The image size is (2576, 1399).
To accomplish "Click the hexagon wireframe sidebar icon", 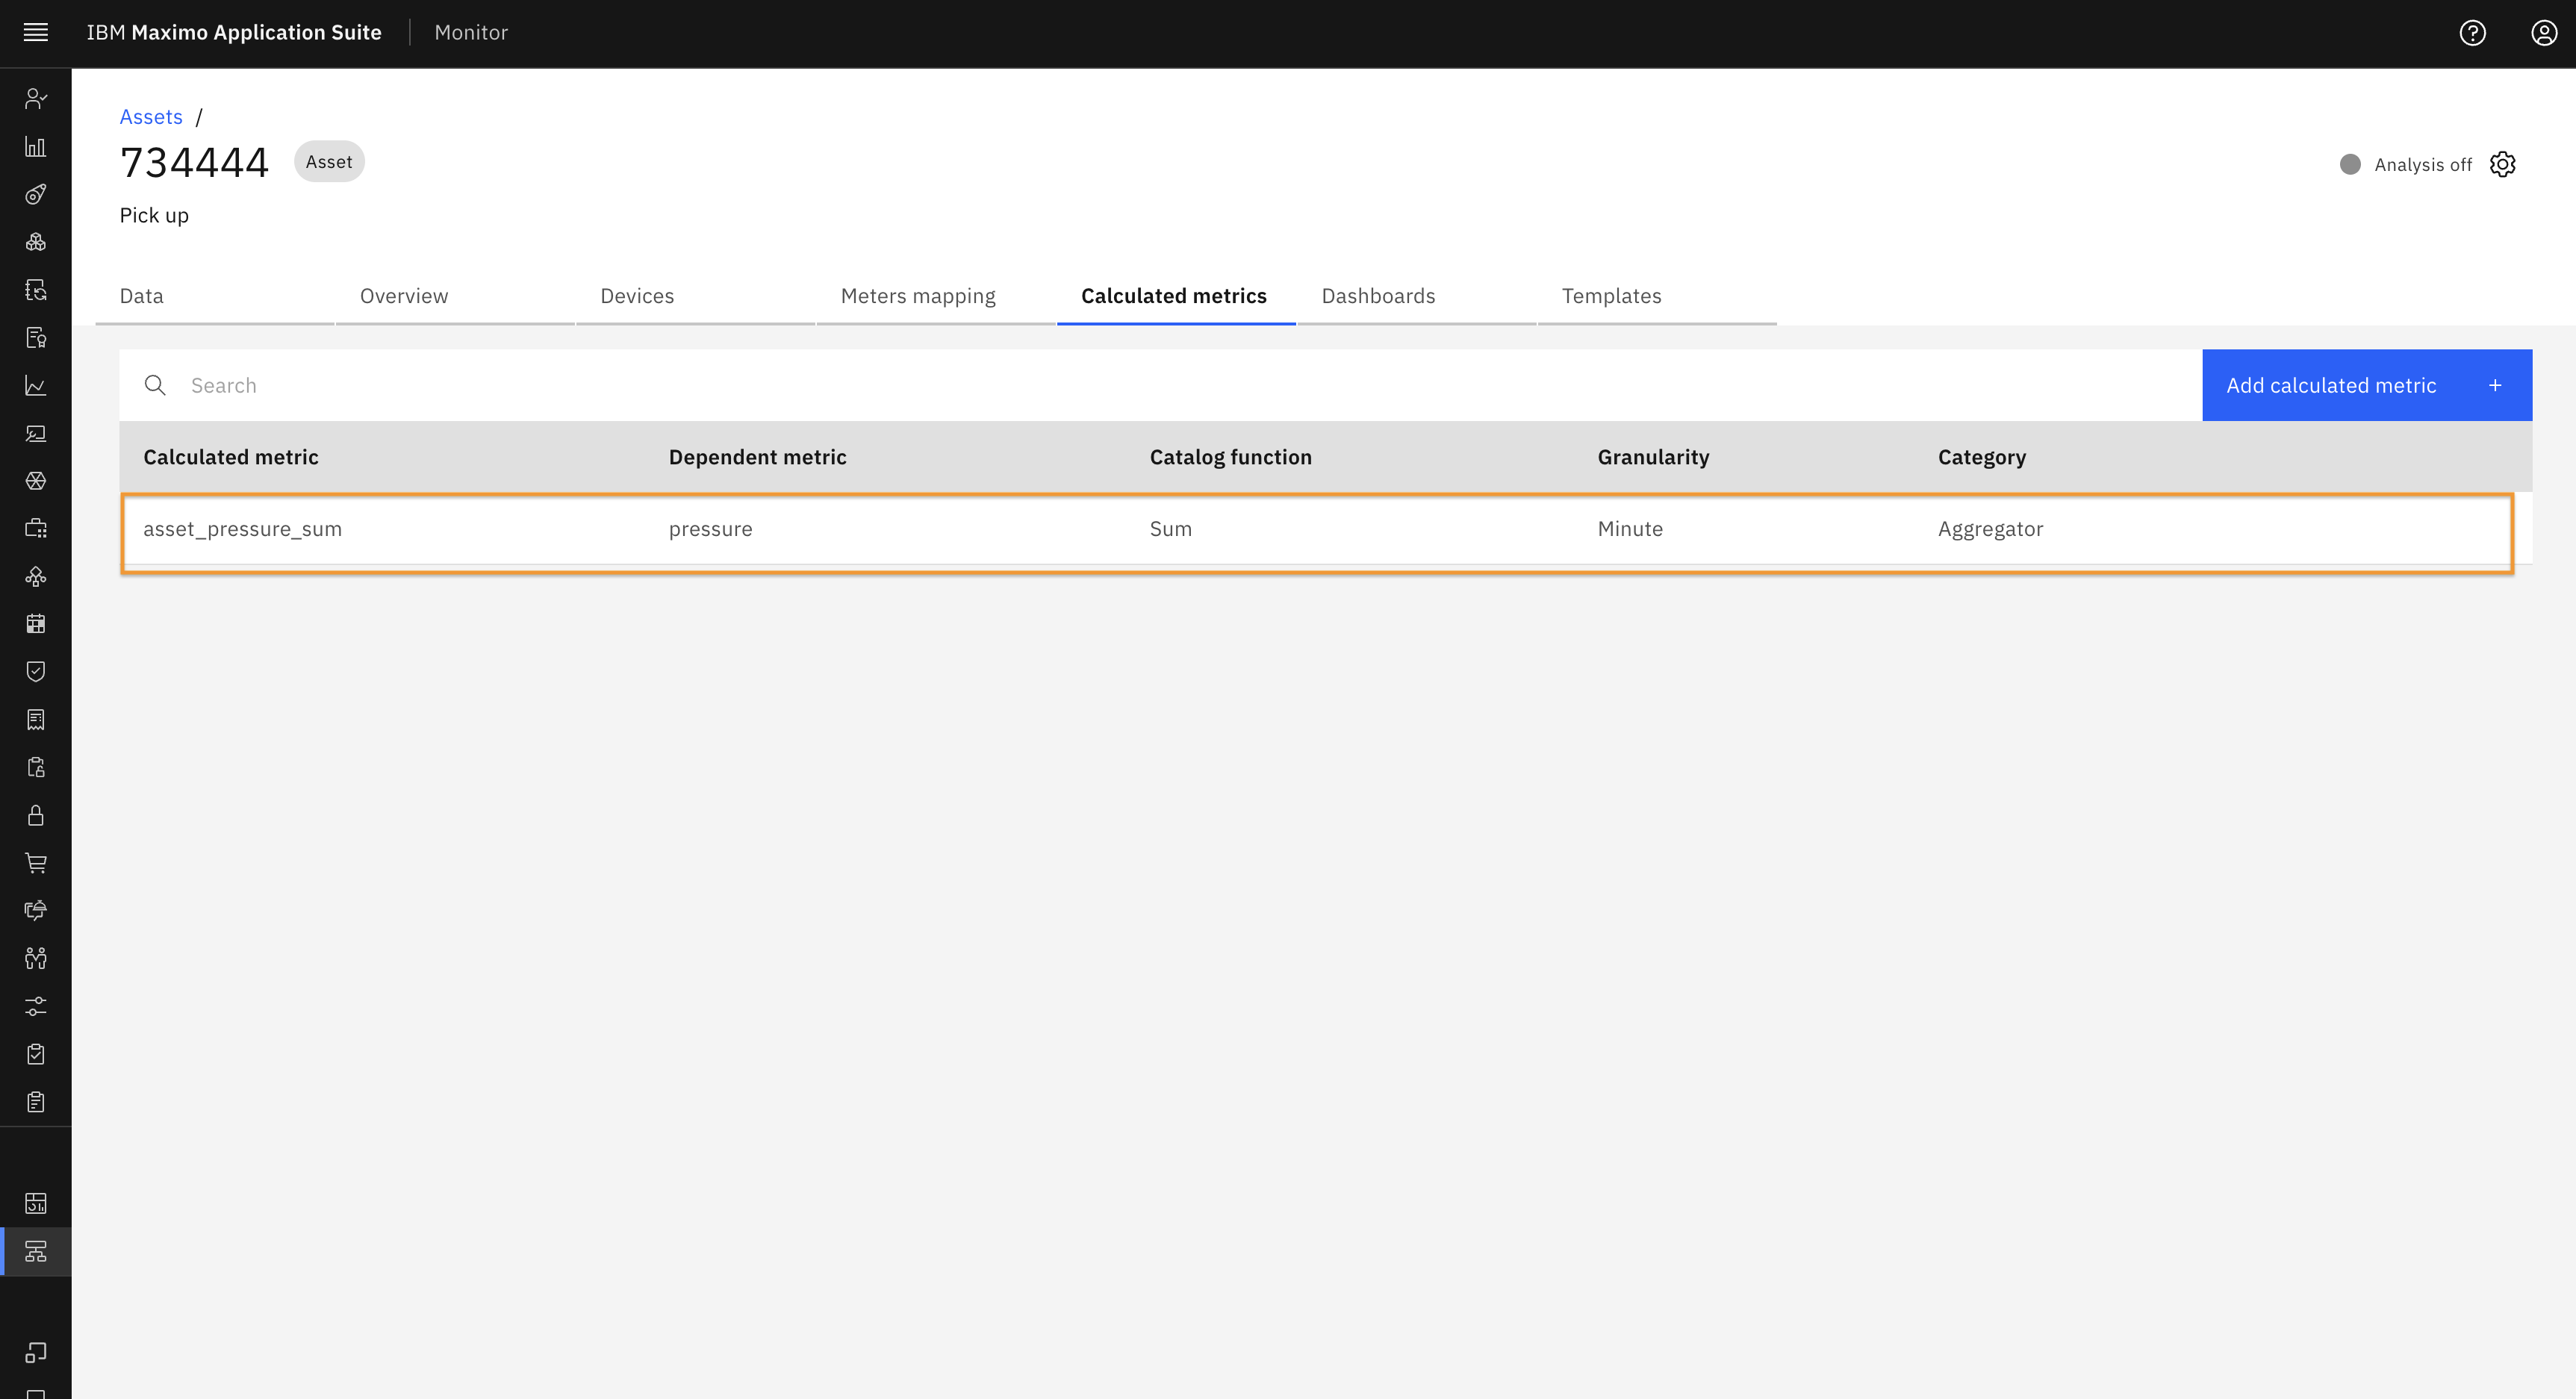I will [36, 481].
